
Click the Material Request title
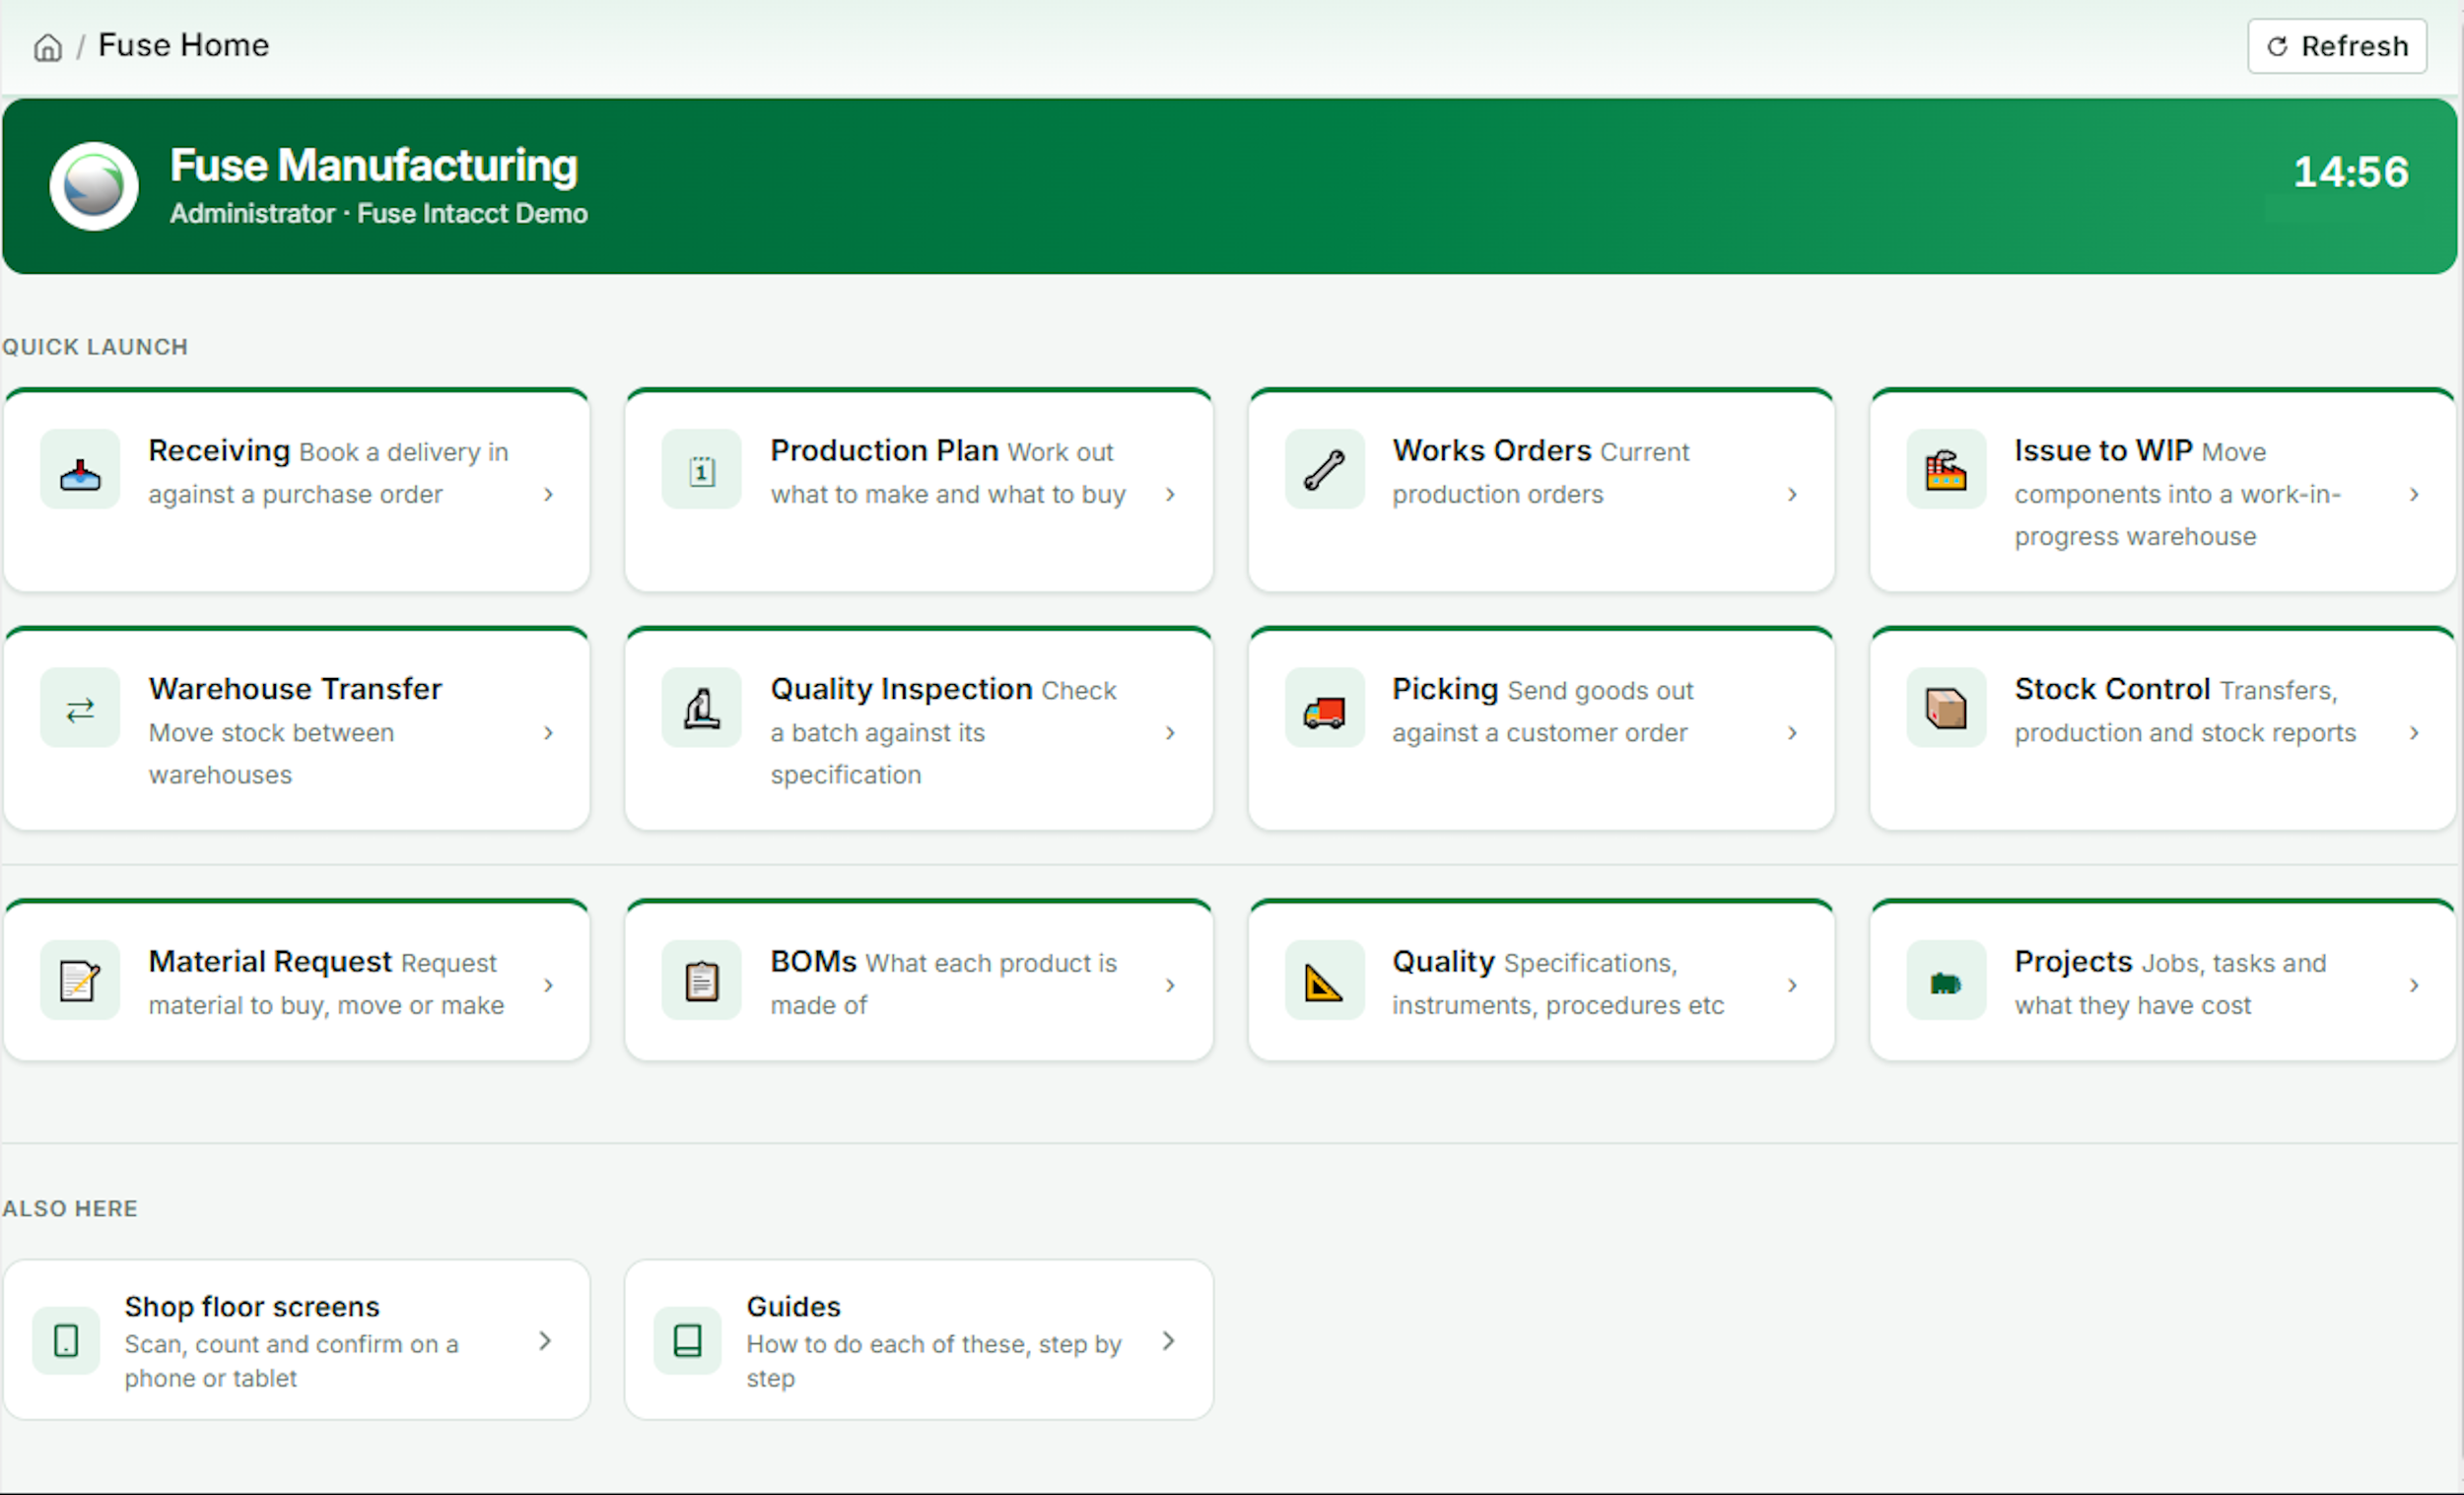[x=270, y=962]
